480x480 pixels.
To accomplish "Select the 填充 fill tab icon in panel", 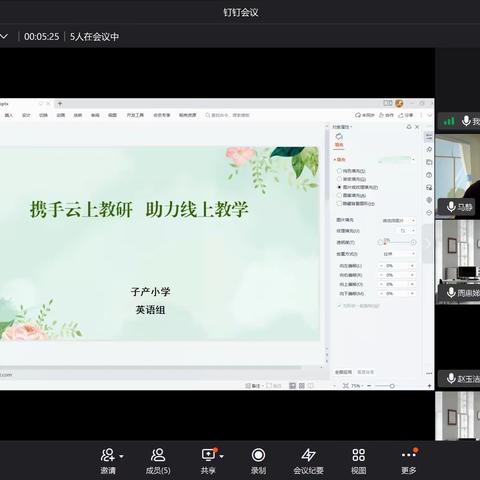I will (339, 140).
